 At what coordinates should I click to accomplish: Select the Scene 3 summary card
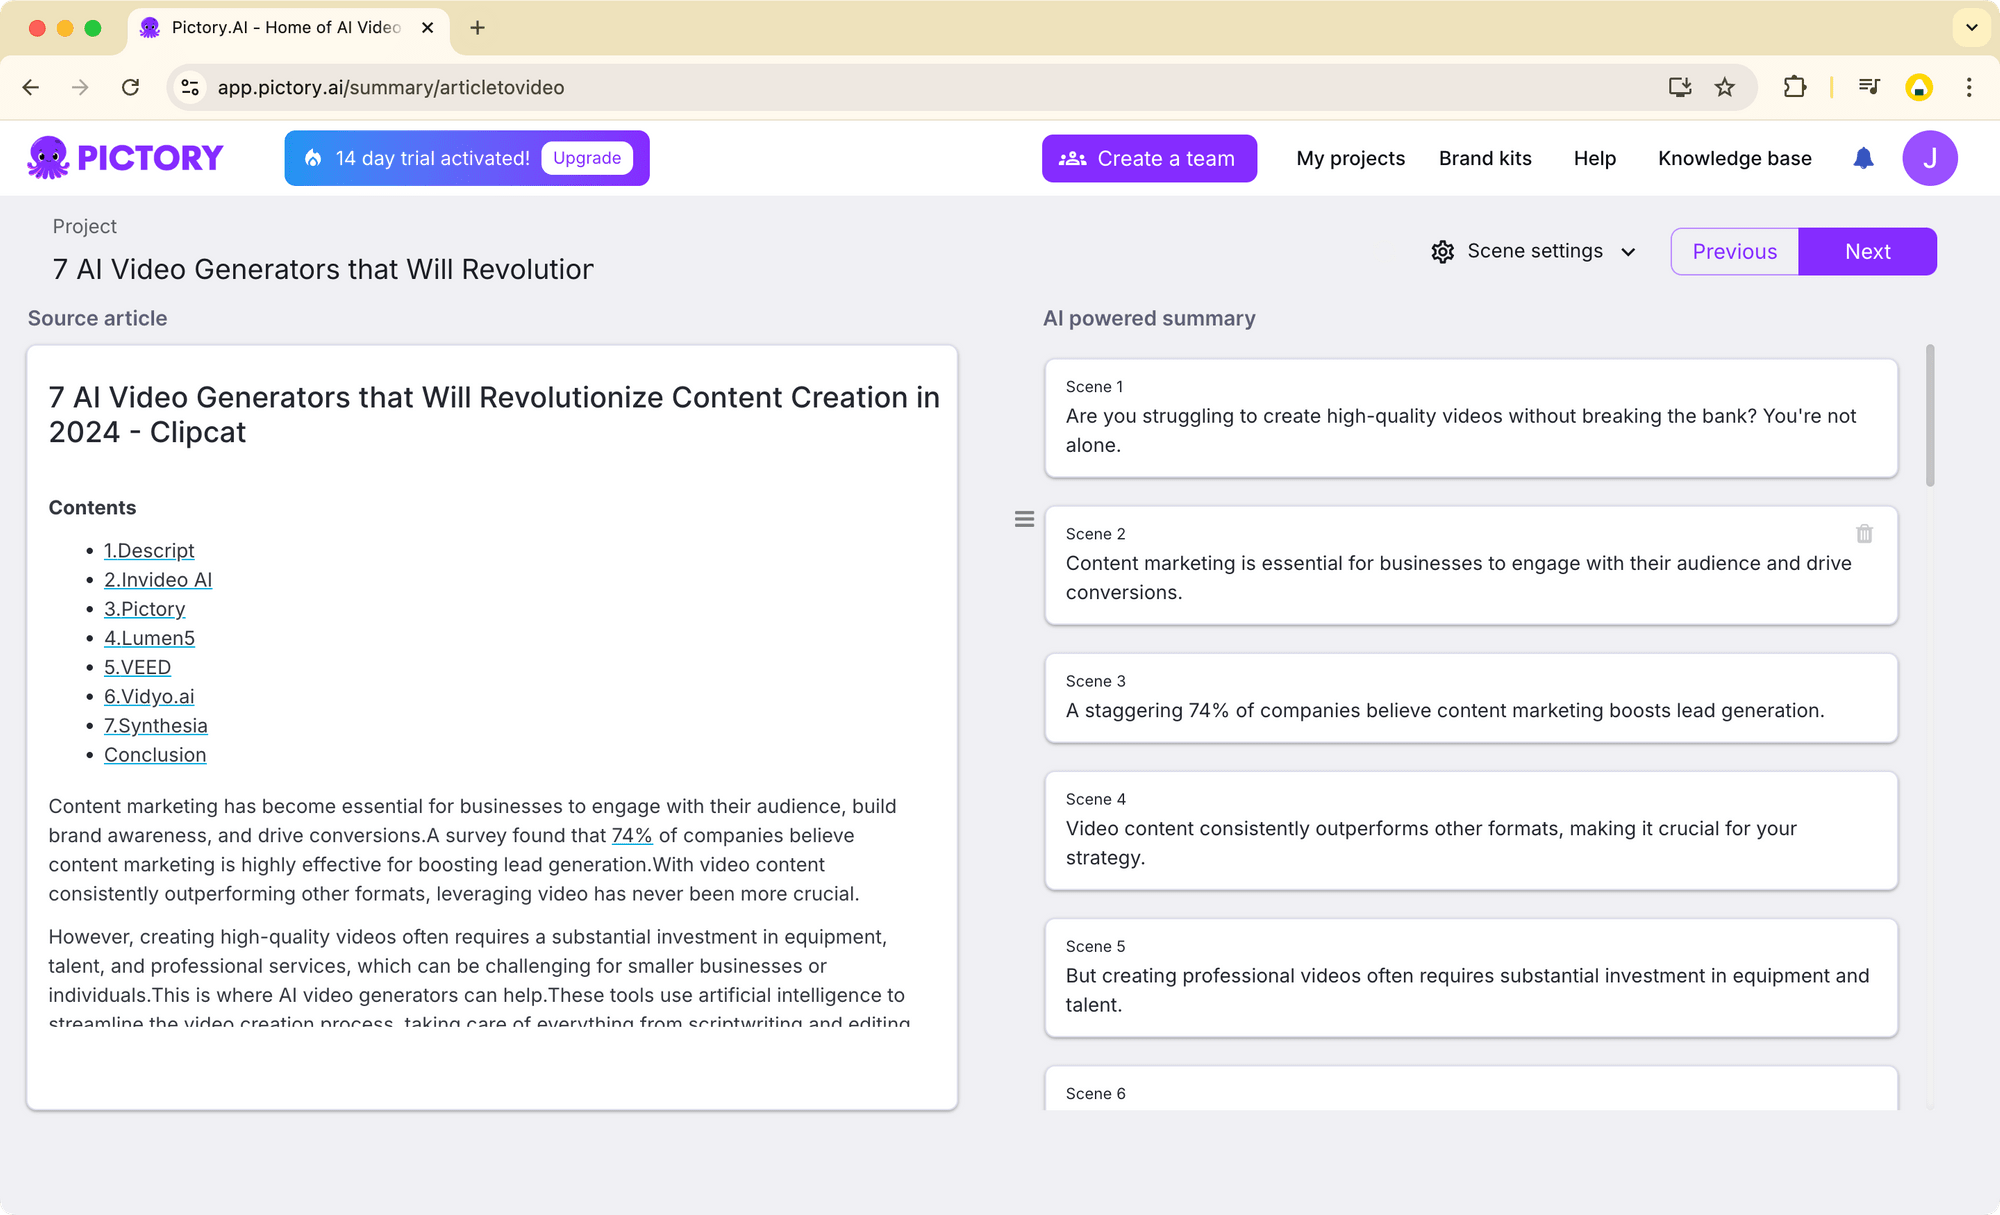(1471, 698)
